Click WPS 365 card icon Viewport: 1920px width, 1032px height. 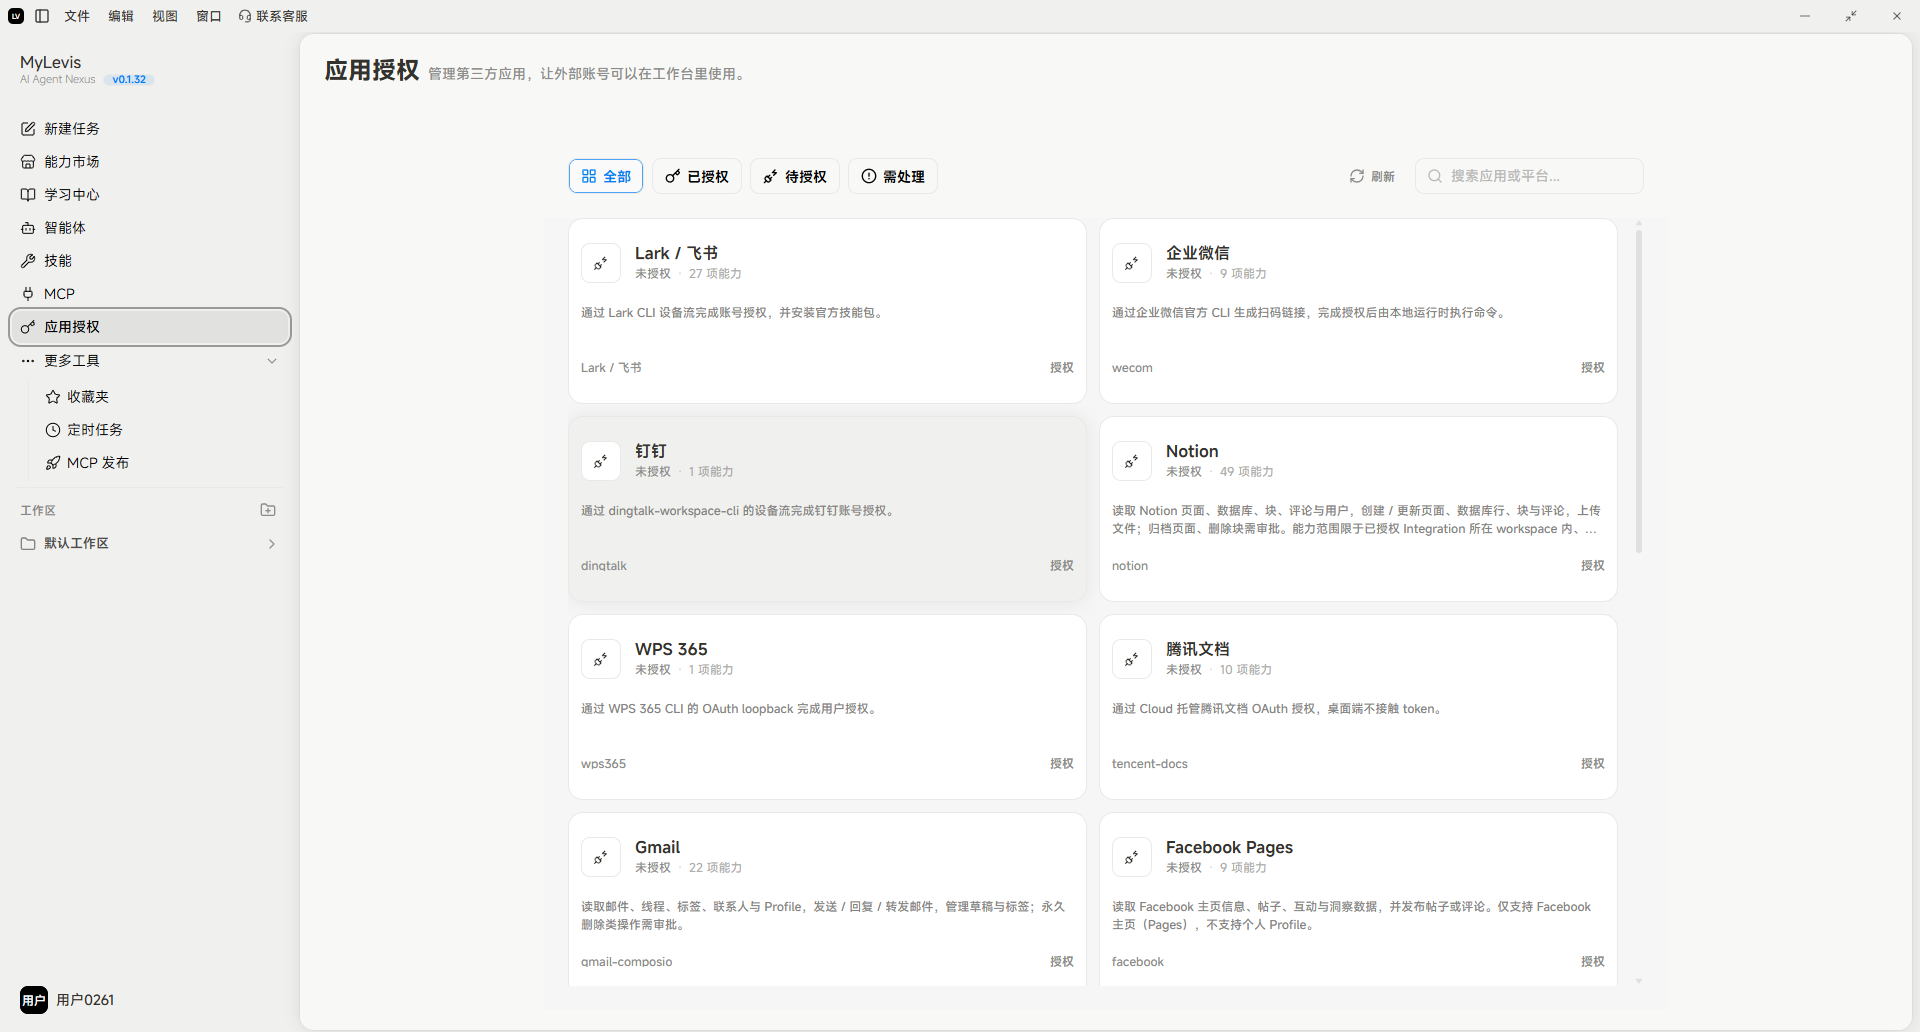coord(601,659)
